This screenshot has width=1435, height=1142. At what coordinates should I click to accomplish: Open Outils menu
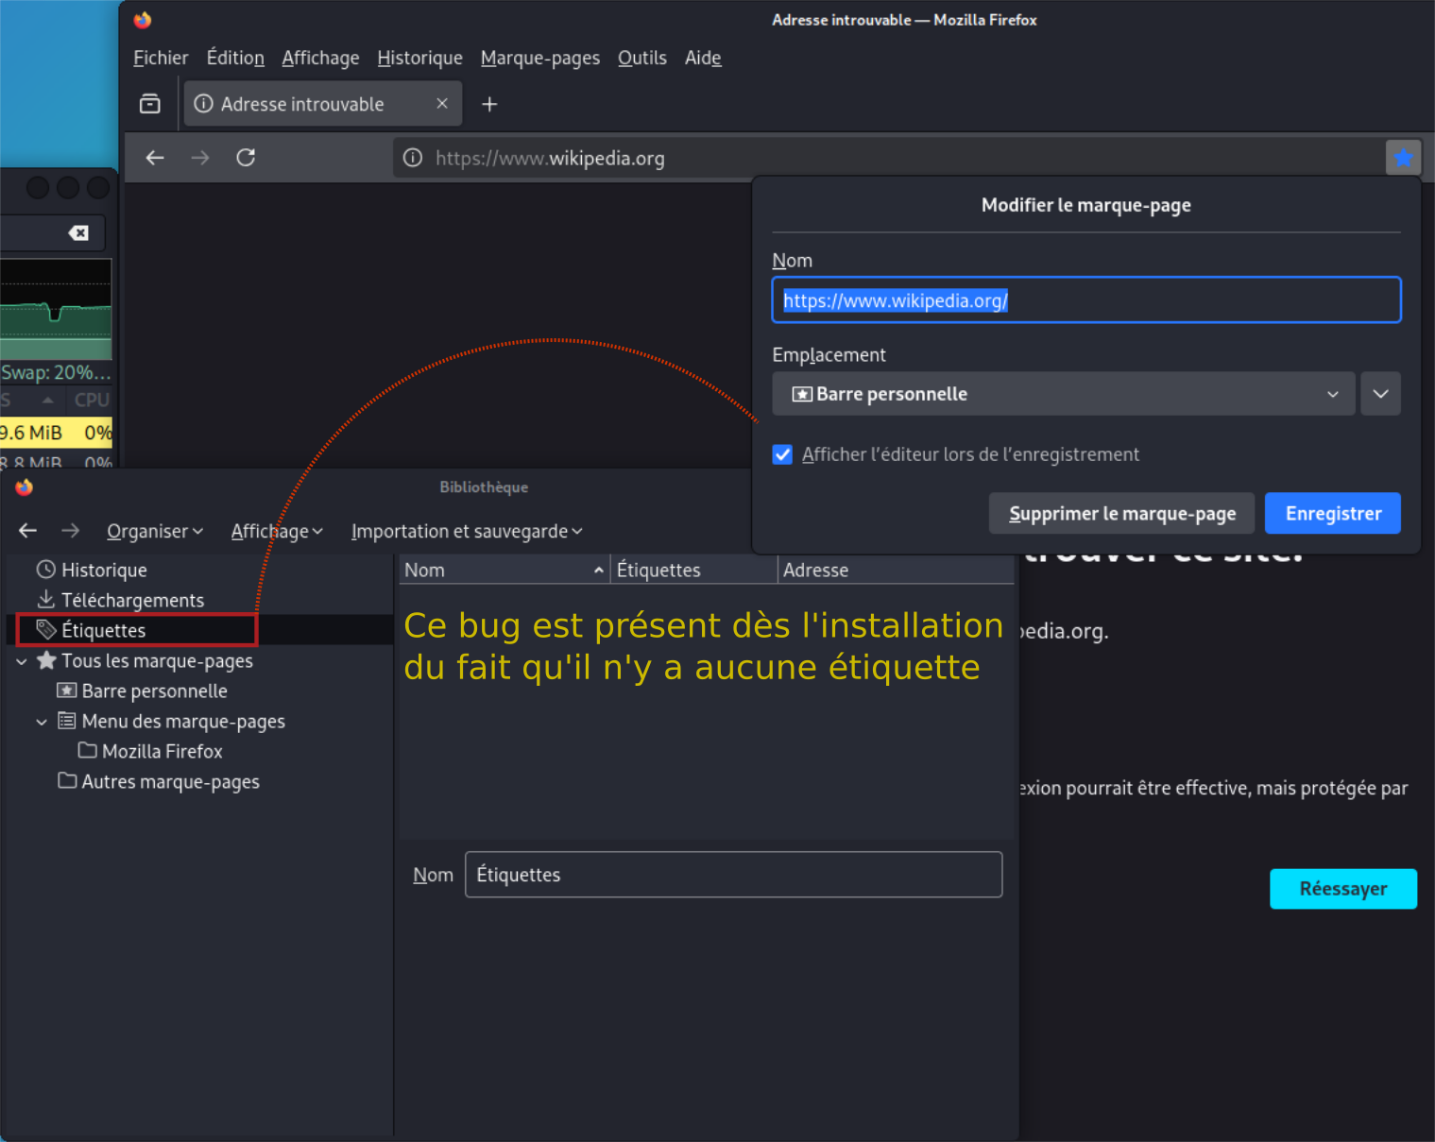pos(642,58)
